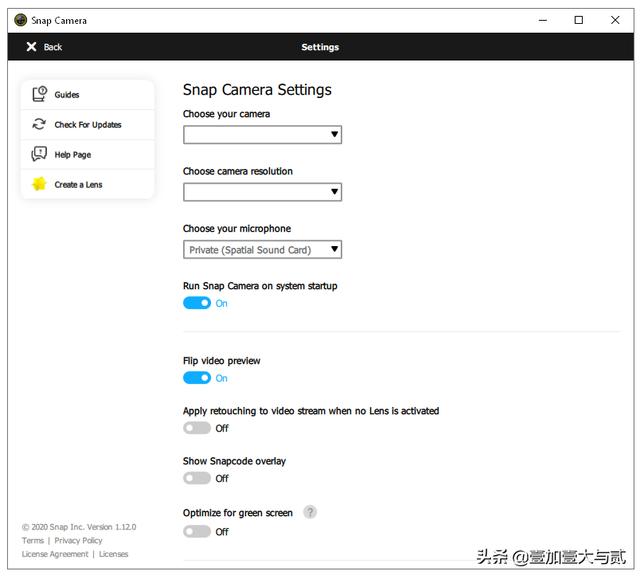Click the Choose your microphone label
The height and width of the screenshot is (579, 640).
click(x=237, y=228)
